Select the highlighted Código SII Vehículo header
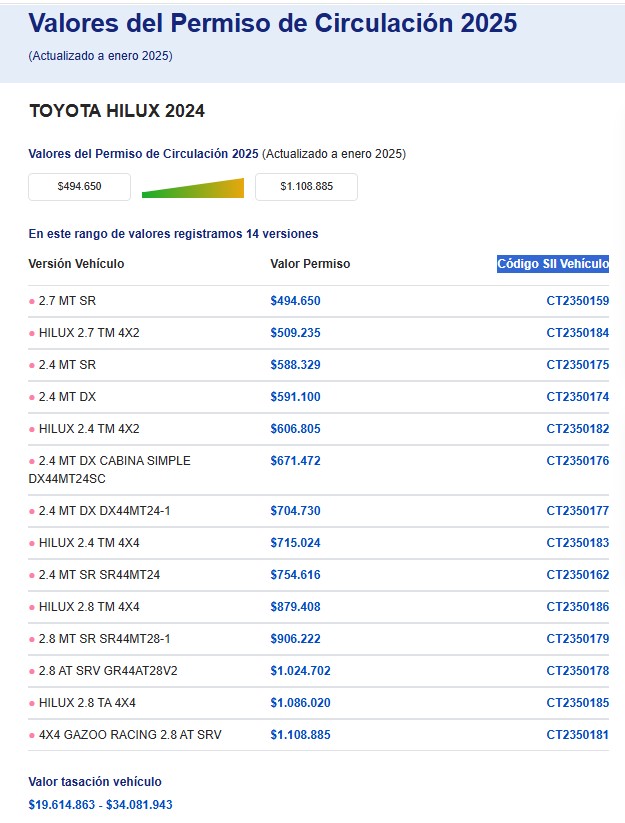This screenshot has width=625, height=823. click(553, 264)
